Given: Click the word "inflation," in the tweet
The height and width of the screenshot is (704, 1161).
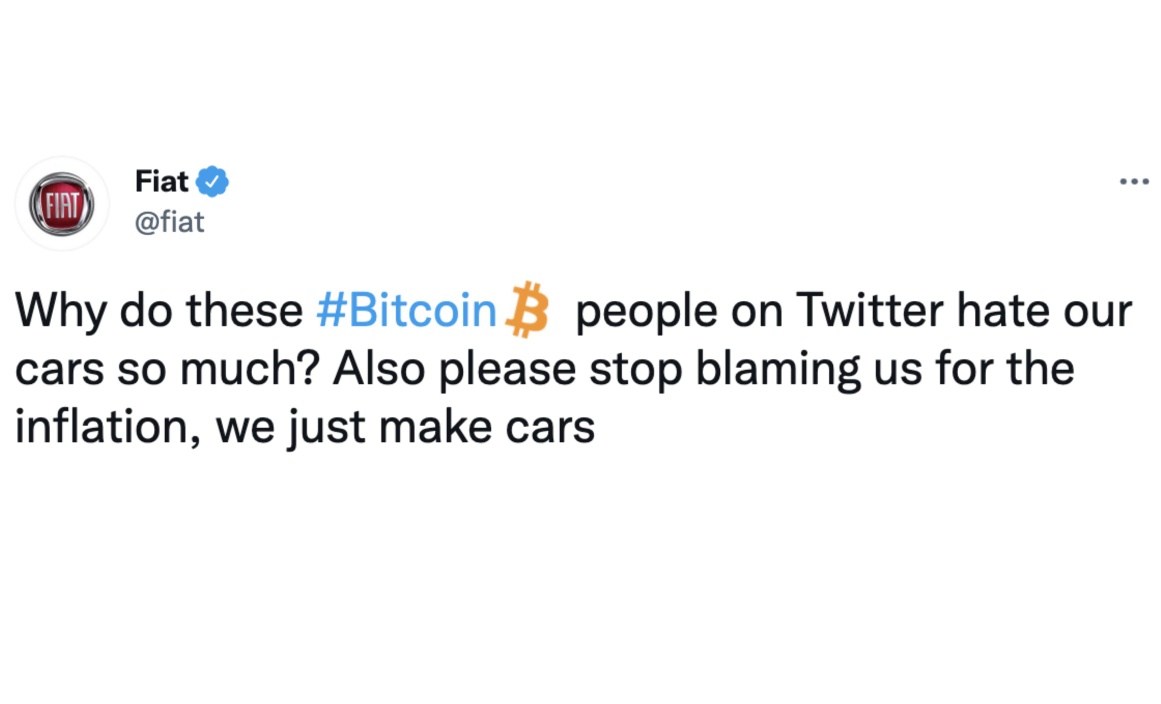Looking at the screenshot, I should 109,427.
